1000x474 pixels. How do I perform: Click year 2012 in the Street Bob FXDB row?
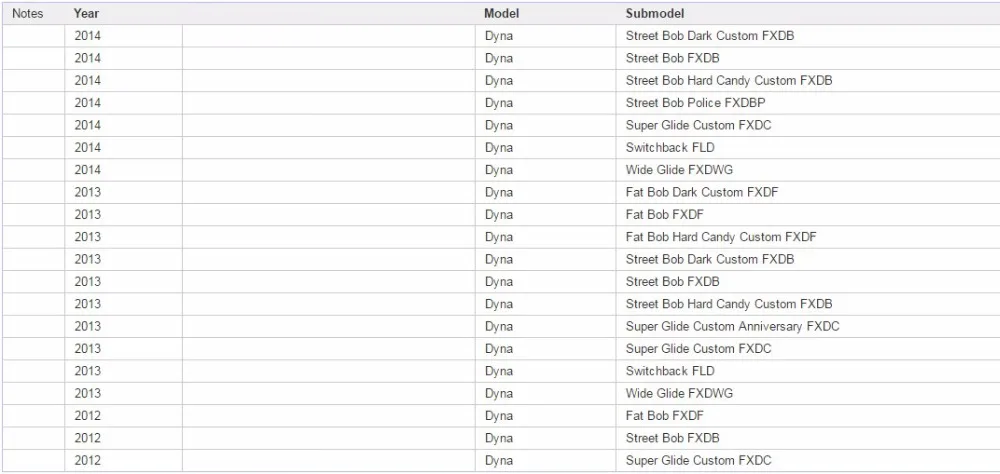point(87,438)
